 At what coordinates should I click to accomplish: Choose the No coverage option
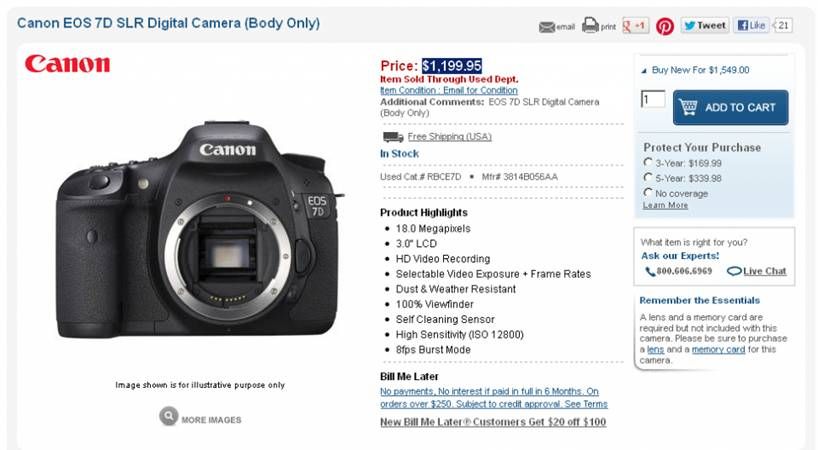click(x=647, y=192)
